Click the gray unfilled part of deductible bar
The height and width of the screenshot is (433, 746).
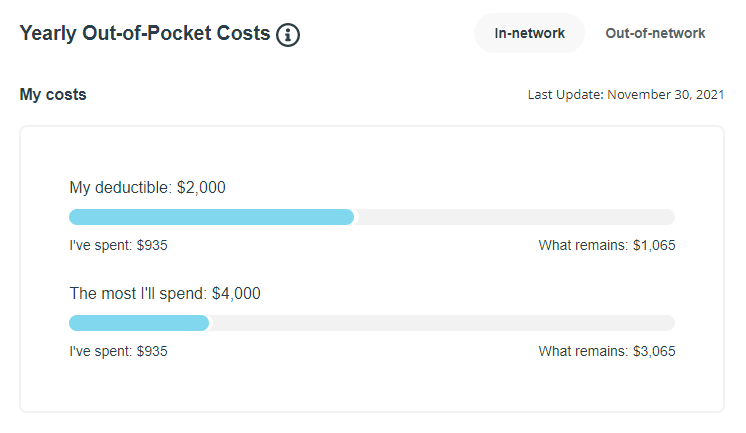515,217
